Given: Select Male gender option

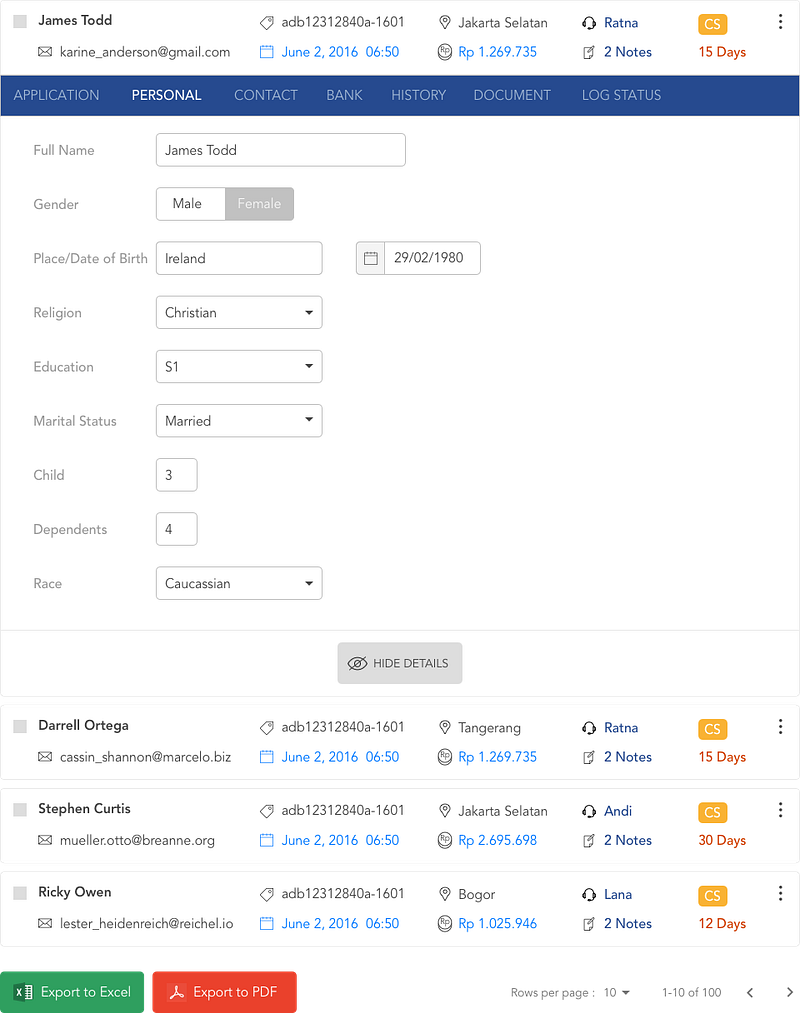Looking at the screenshot, I should tap(191, 204).
